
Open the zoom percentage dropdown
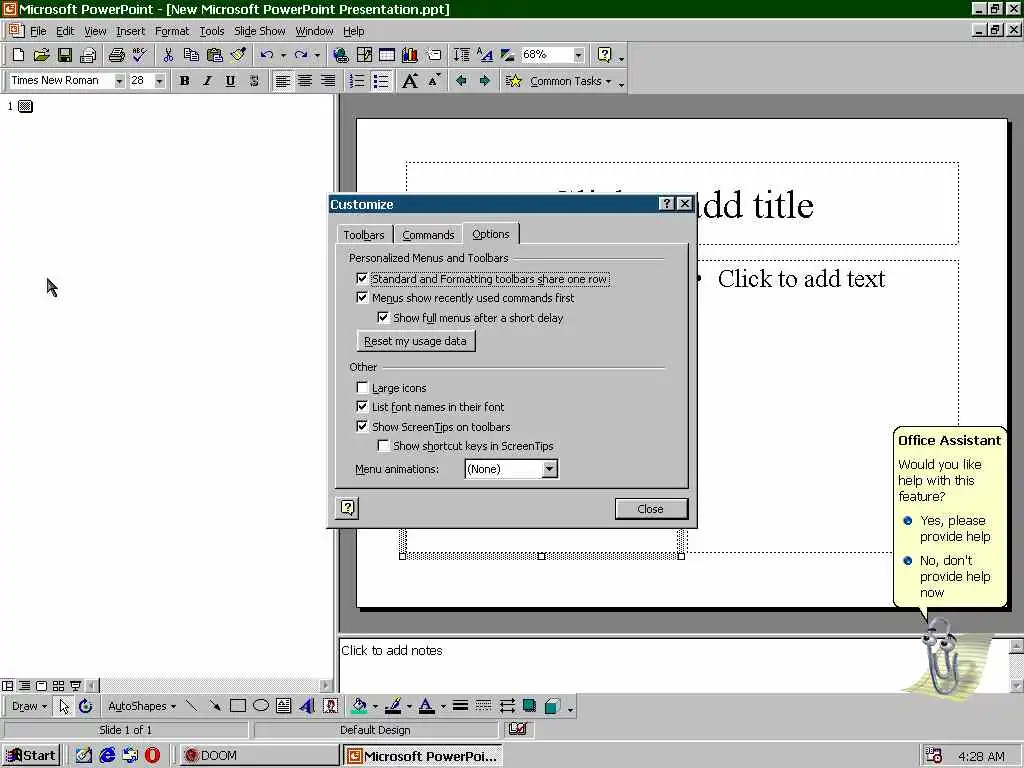tap(579, 55)
